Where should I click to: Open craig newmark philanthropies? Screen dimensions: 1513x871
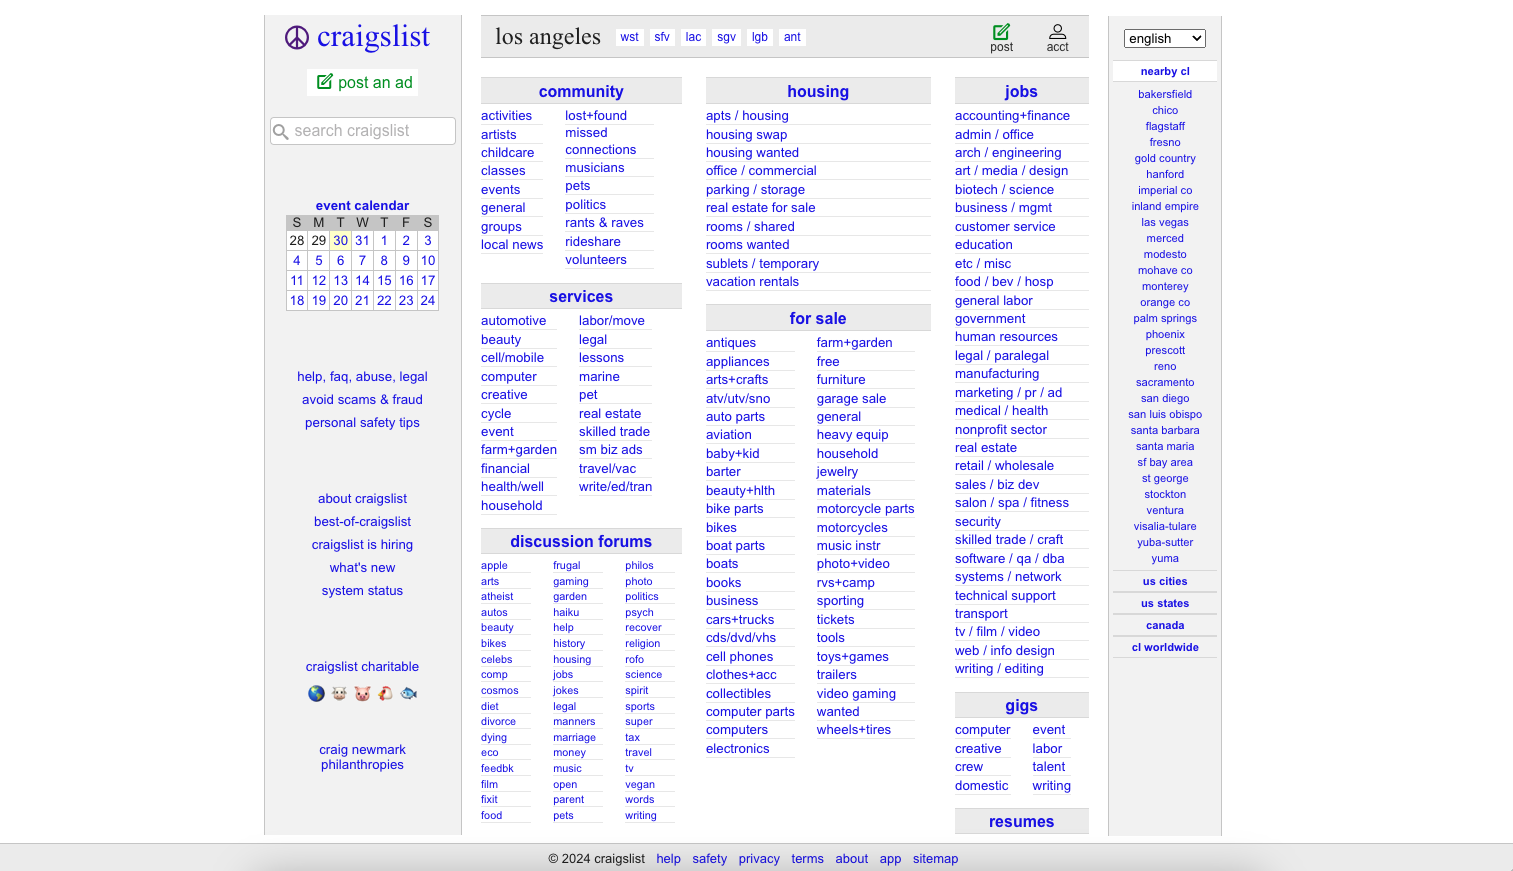[362, 757]
